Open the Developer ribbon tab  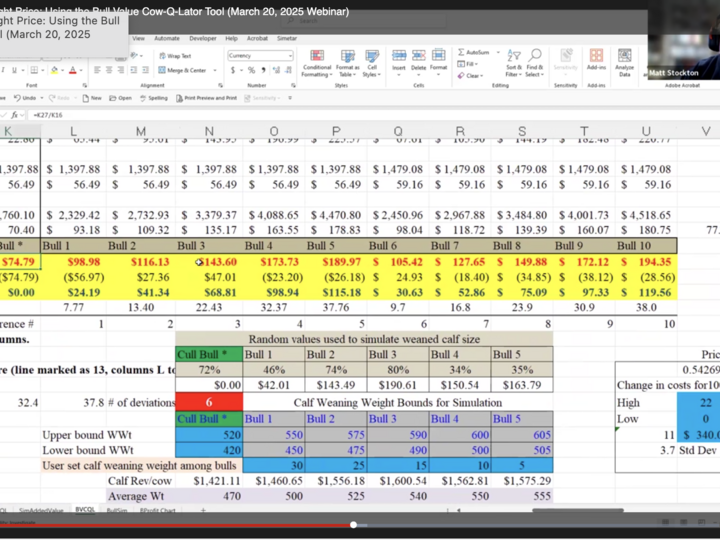point(202,39)
